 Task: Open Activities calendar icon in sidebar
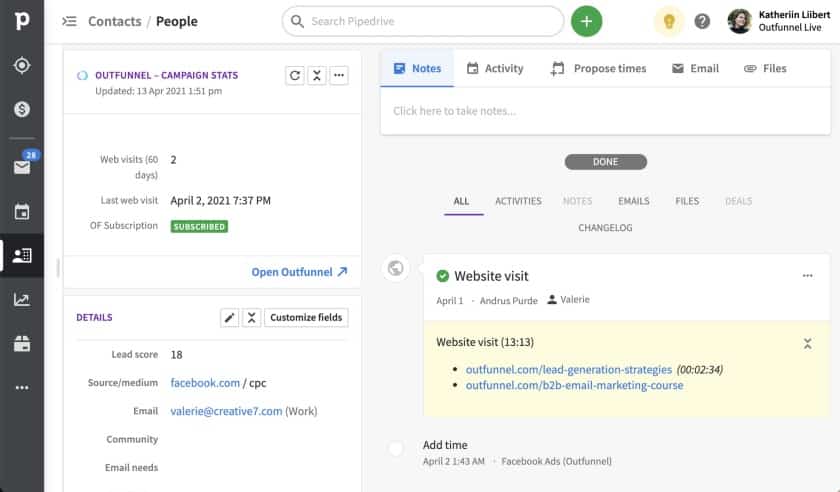point(22,212)
